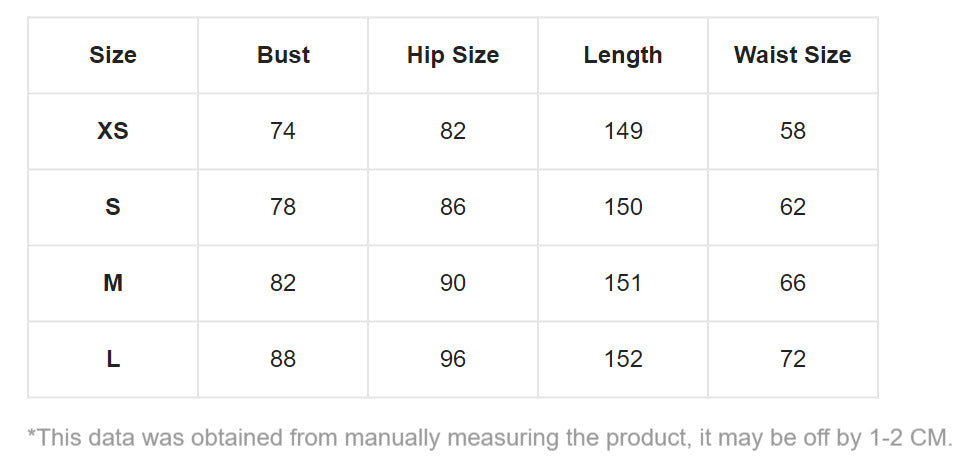
Task: Select the Waist Size header cell
Action: click(x=792, y=55)
